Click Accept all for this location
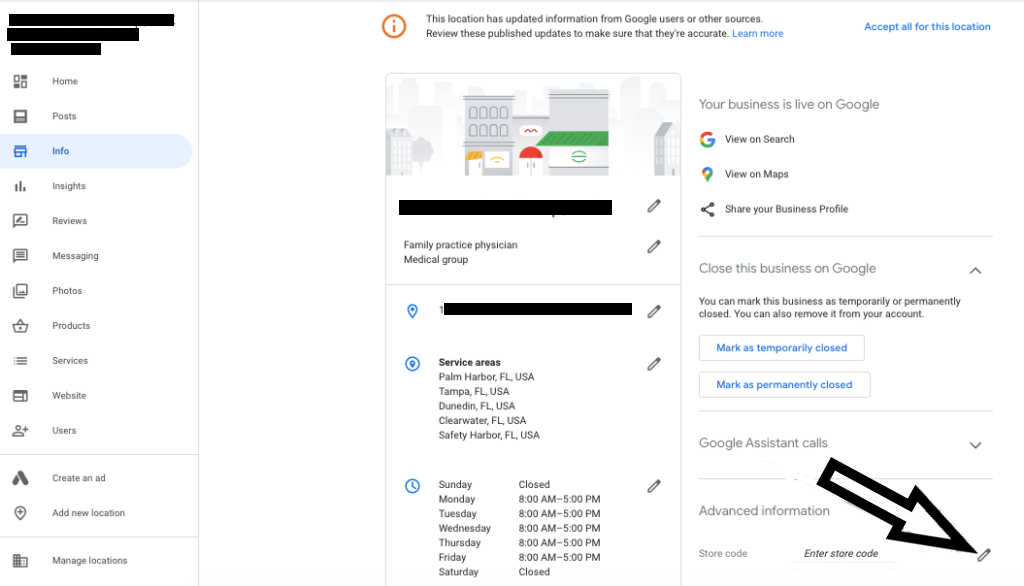Screen dimensions: 1024x586 927,27
